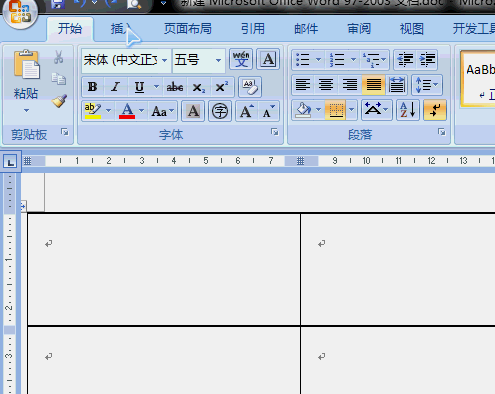This screenshot has height=394, width=495.
Task: Open the font size 五号 dropdown
Action: click(218, 60)
